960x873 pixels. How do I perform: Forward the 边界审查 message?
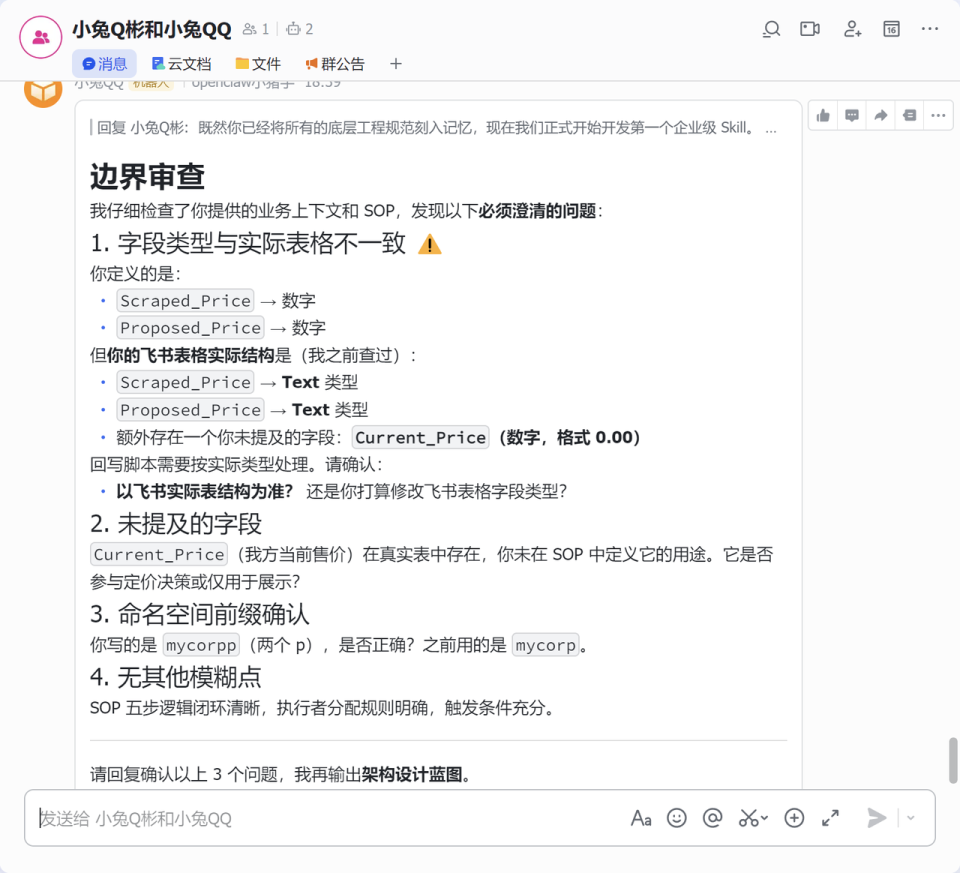880,115
